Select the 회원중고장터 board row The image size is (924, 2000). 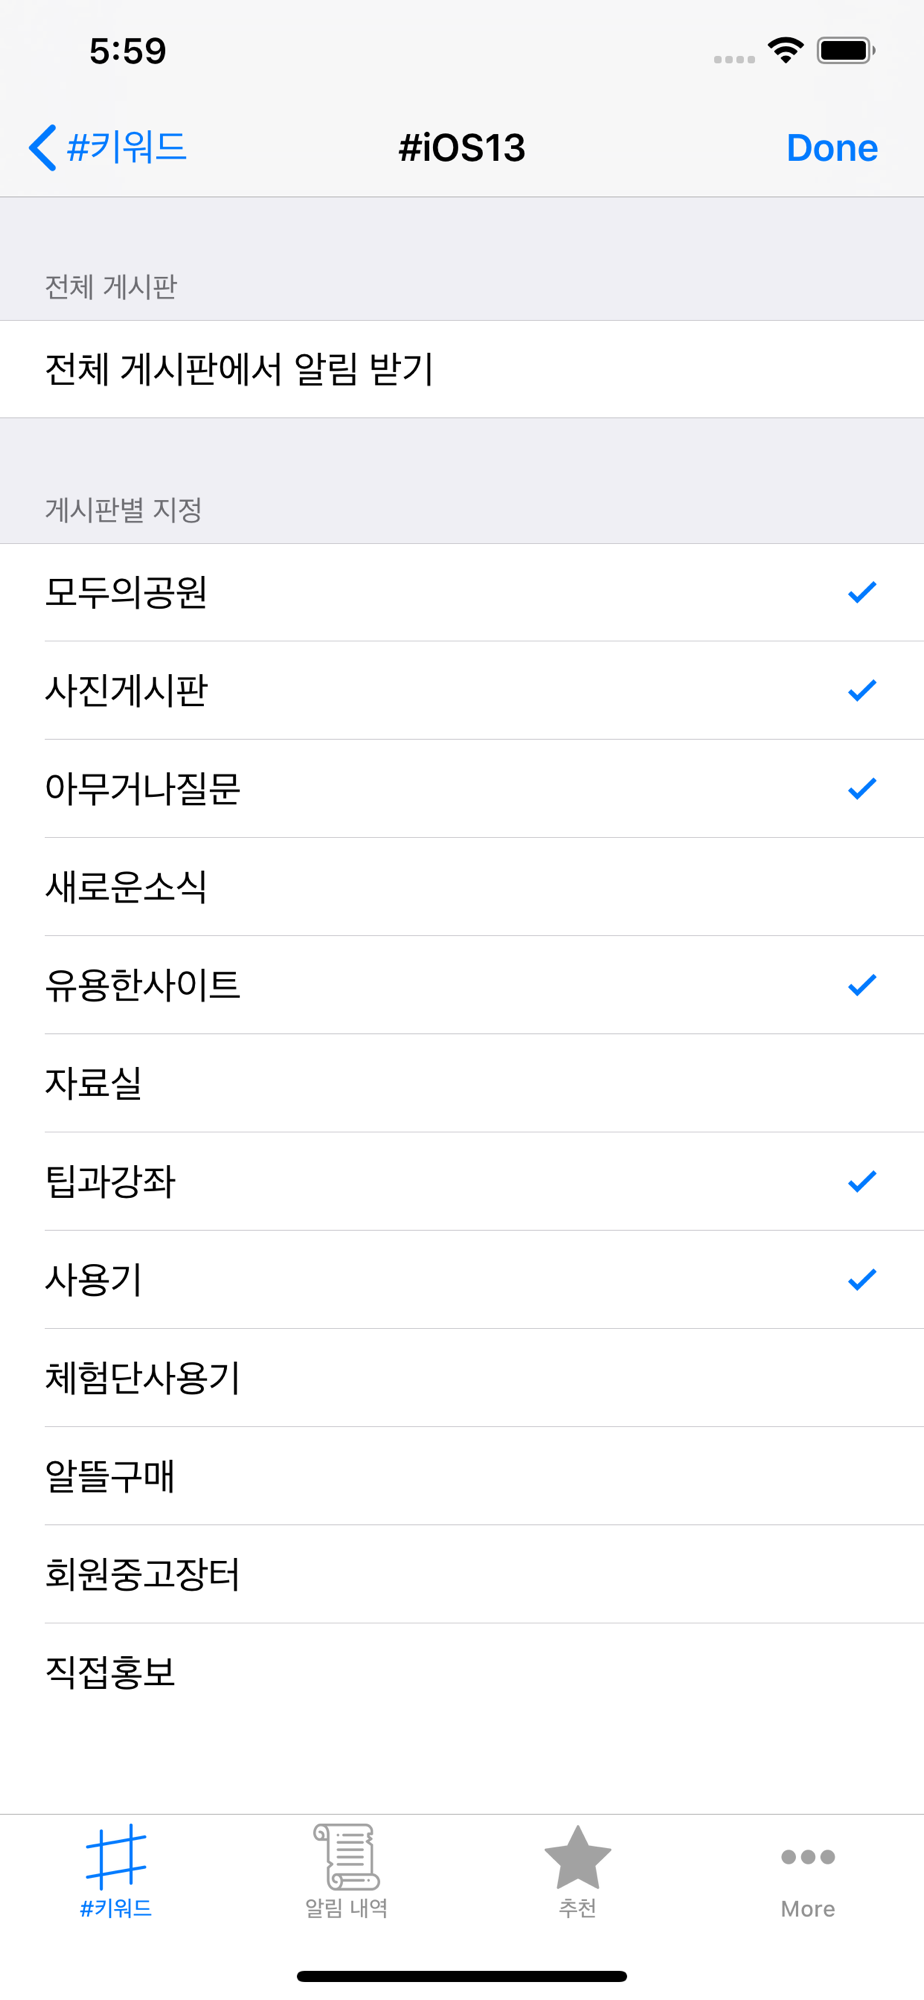coord(462,1574)
